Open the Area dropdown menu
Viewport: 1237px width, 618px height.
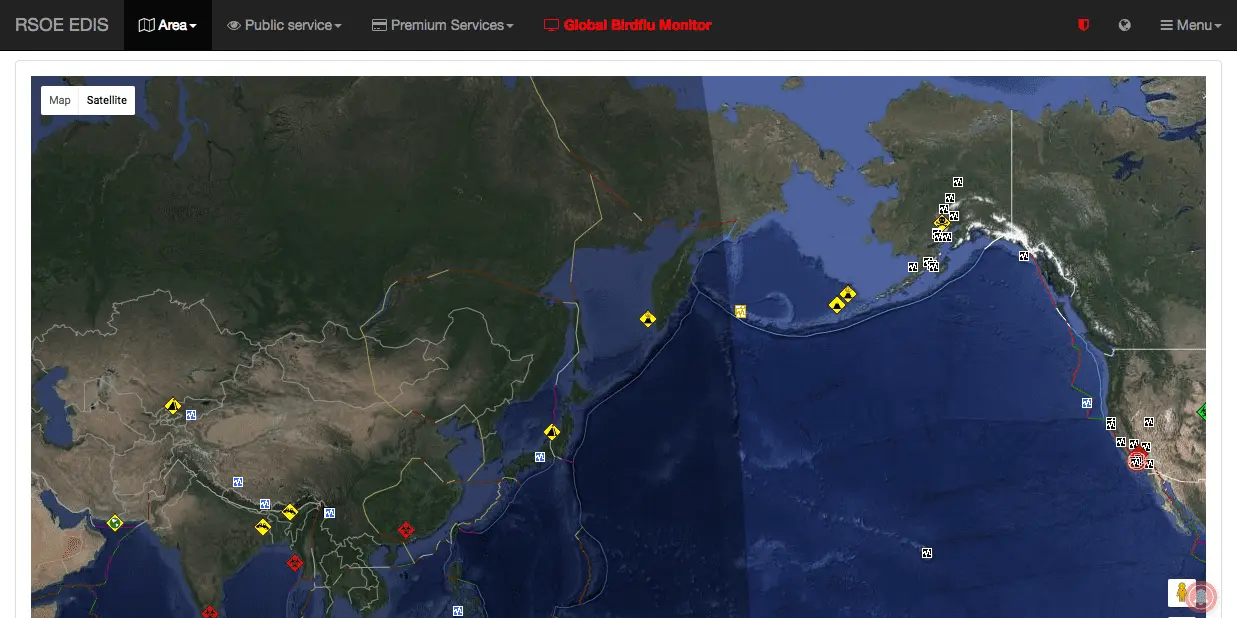pyautogui.click(x=167, y=25)
